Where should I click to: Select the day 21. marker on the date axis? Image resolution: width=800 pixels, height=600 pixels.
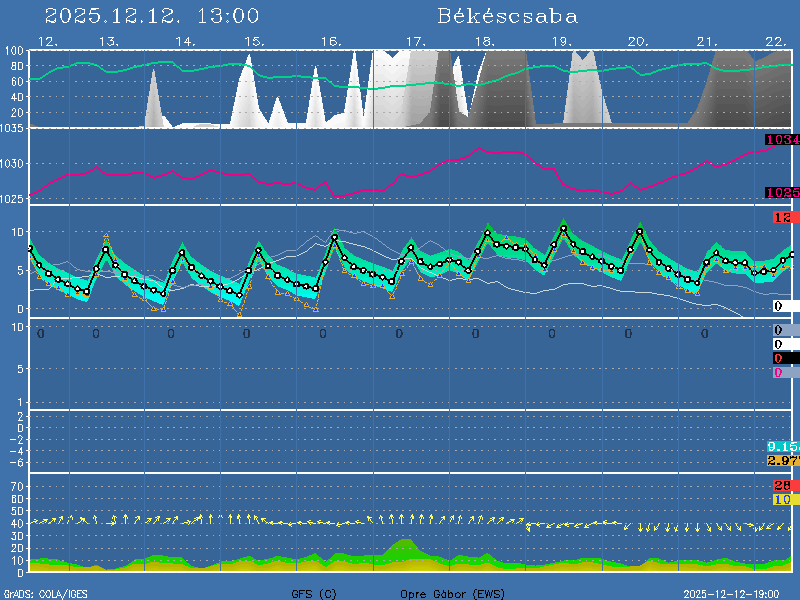pos(707,41)
